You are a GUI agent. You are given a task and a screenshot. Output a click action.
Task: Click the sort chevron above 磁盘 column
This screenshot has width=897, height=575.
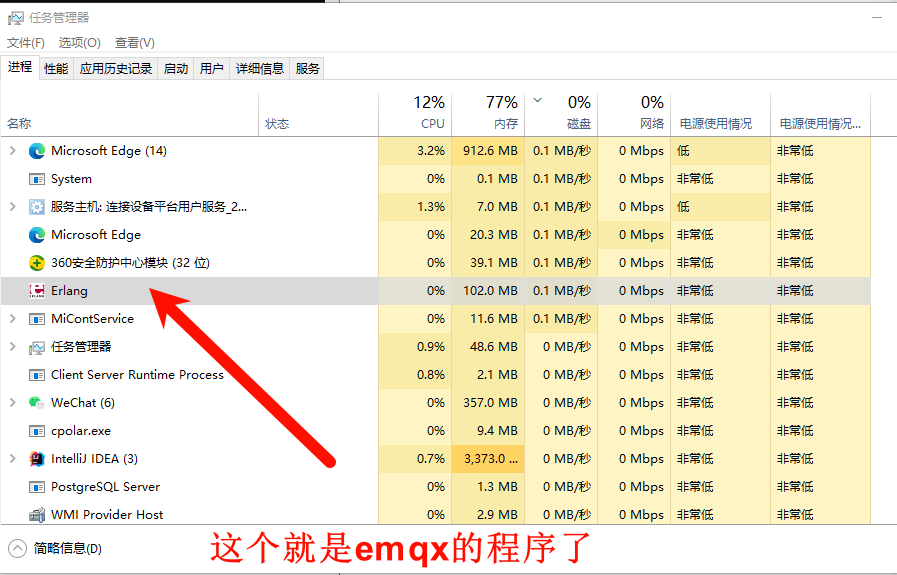pyautogui.click(x=537, y=101)
